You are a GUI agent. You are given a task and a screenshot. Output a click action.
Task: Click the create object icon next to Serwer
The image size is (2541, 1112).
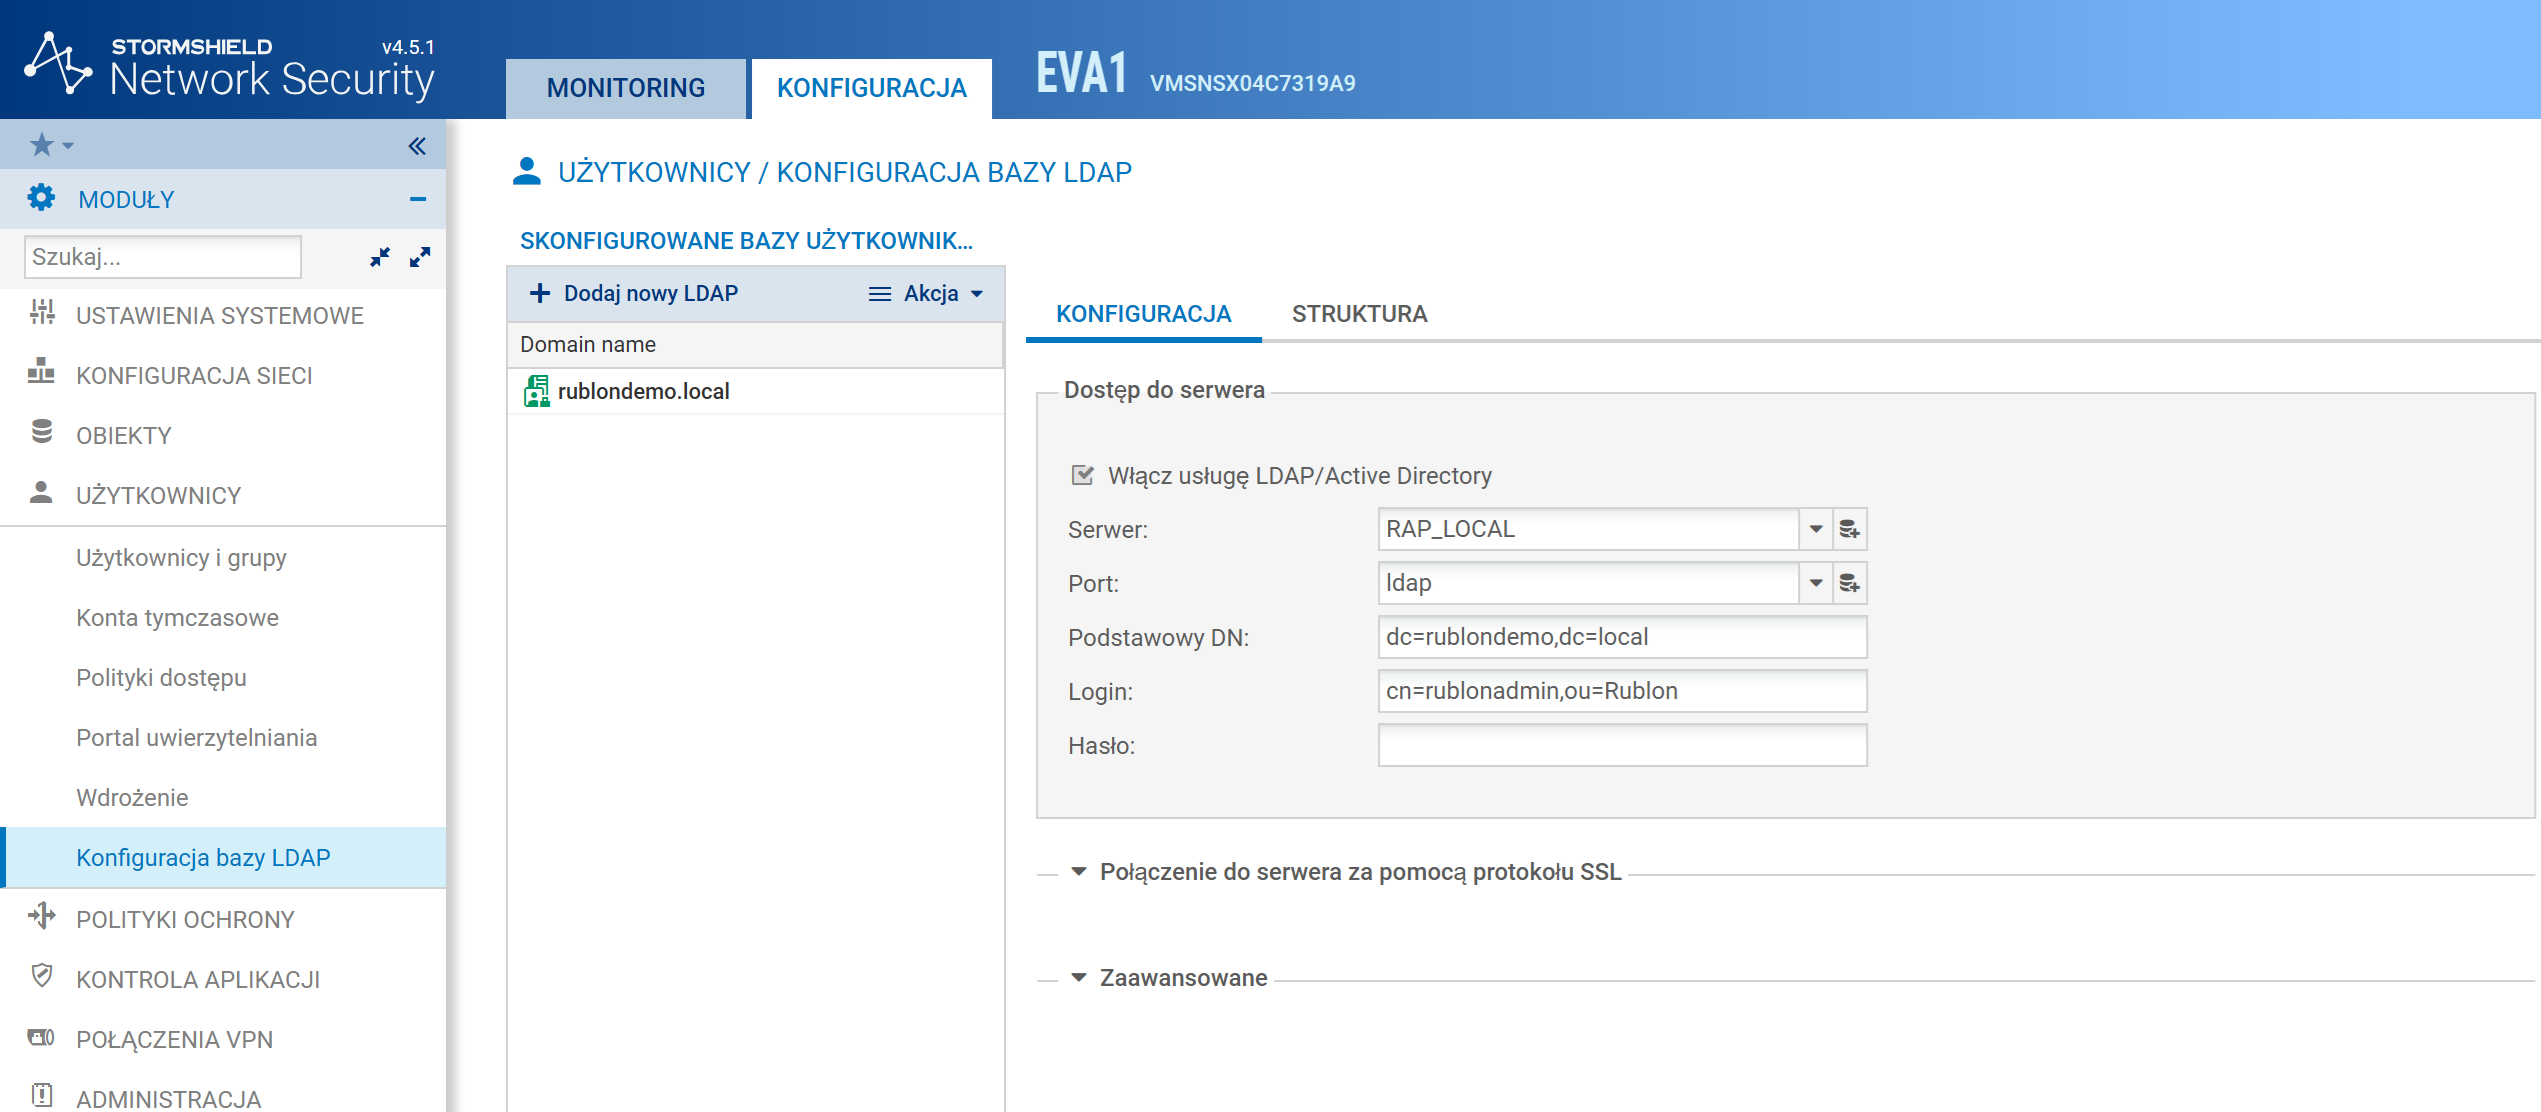click(1850, 529)
